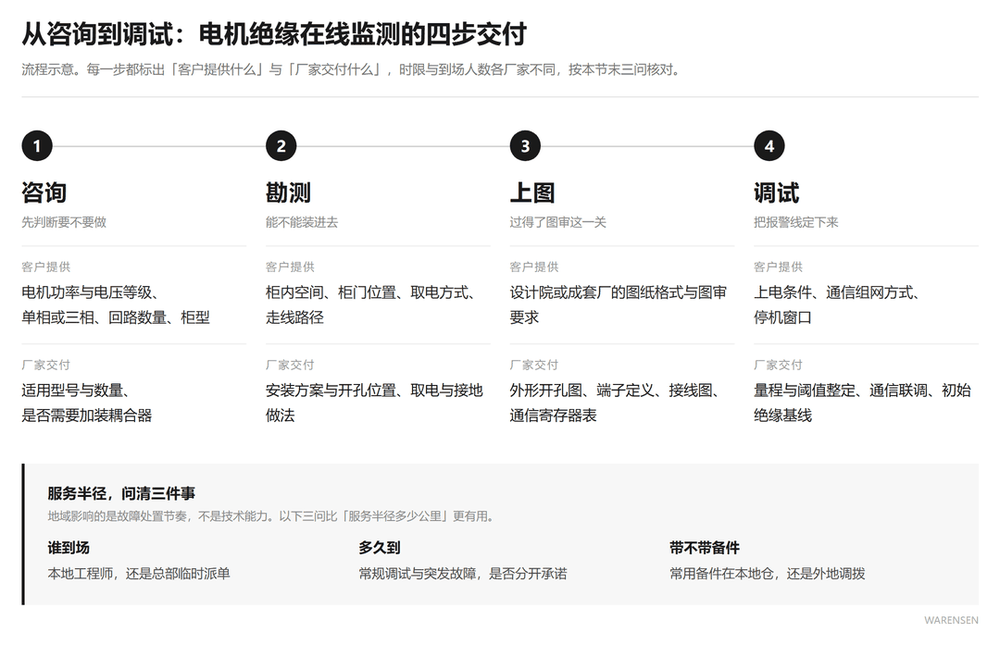
Task: Click 客户提供 label under 勘测
Action: [290, 267]
